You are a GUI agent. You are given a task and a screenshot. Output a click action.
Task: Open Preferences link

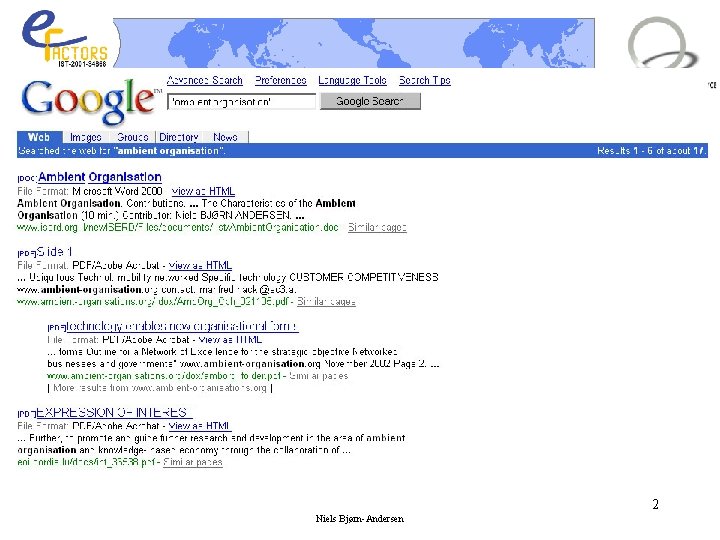coord(281,80)
